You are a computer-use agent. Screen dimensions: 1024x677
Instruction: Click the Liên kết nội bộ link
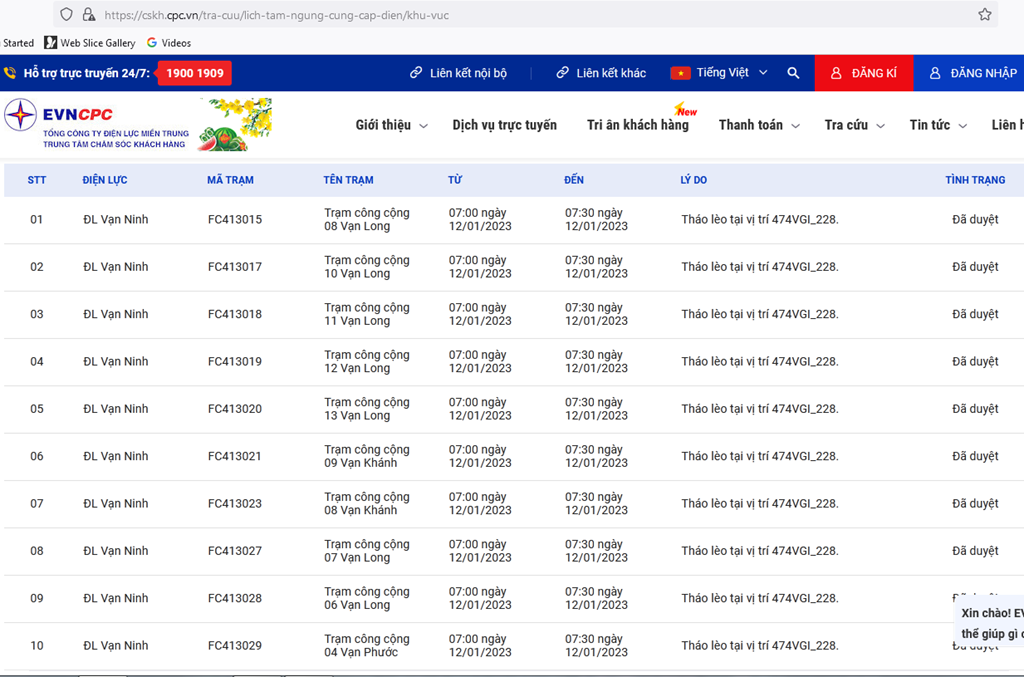click(458, 73)
